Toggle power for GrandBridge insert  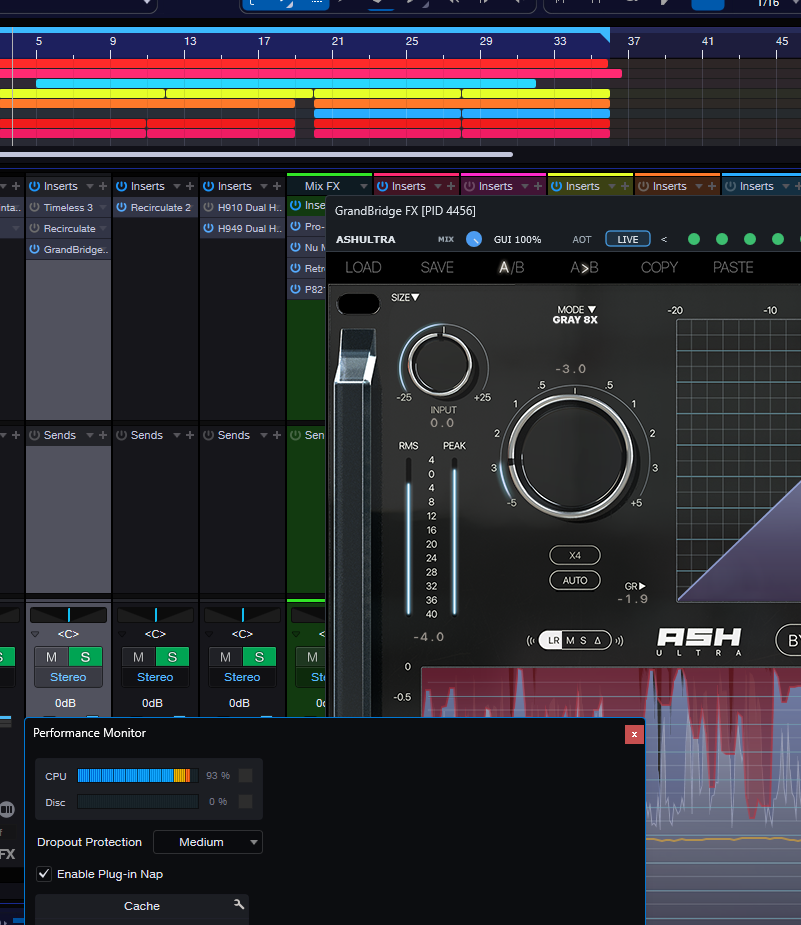click(x=34, y=250)
